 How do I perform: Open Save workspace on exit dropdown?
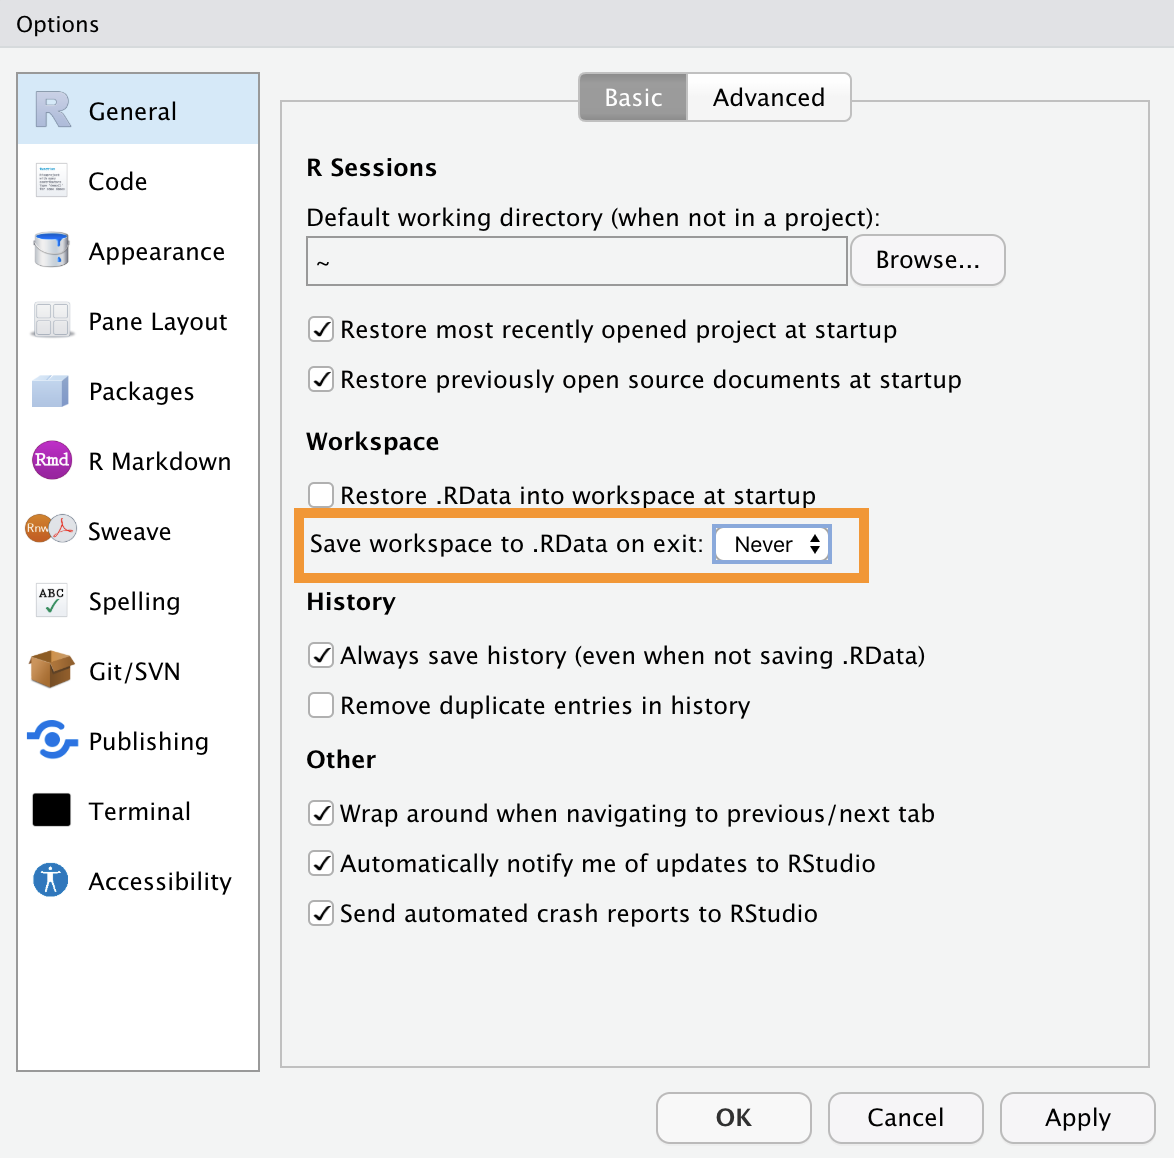(x=772, y=544)
